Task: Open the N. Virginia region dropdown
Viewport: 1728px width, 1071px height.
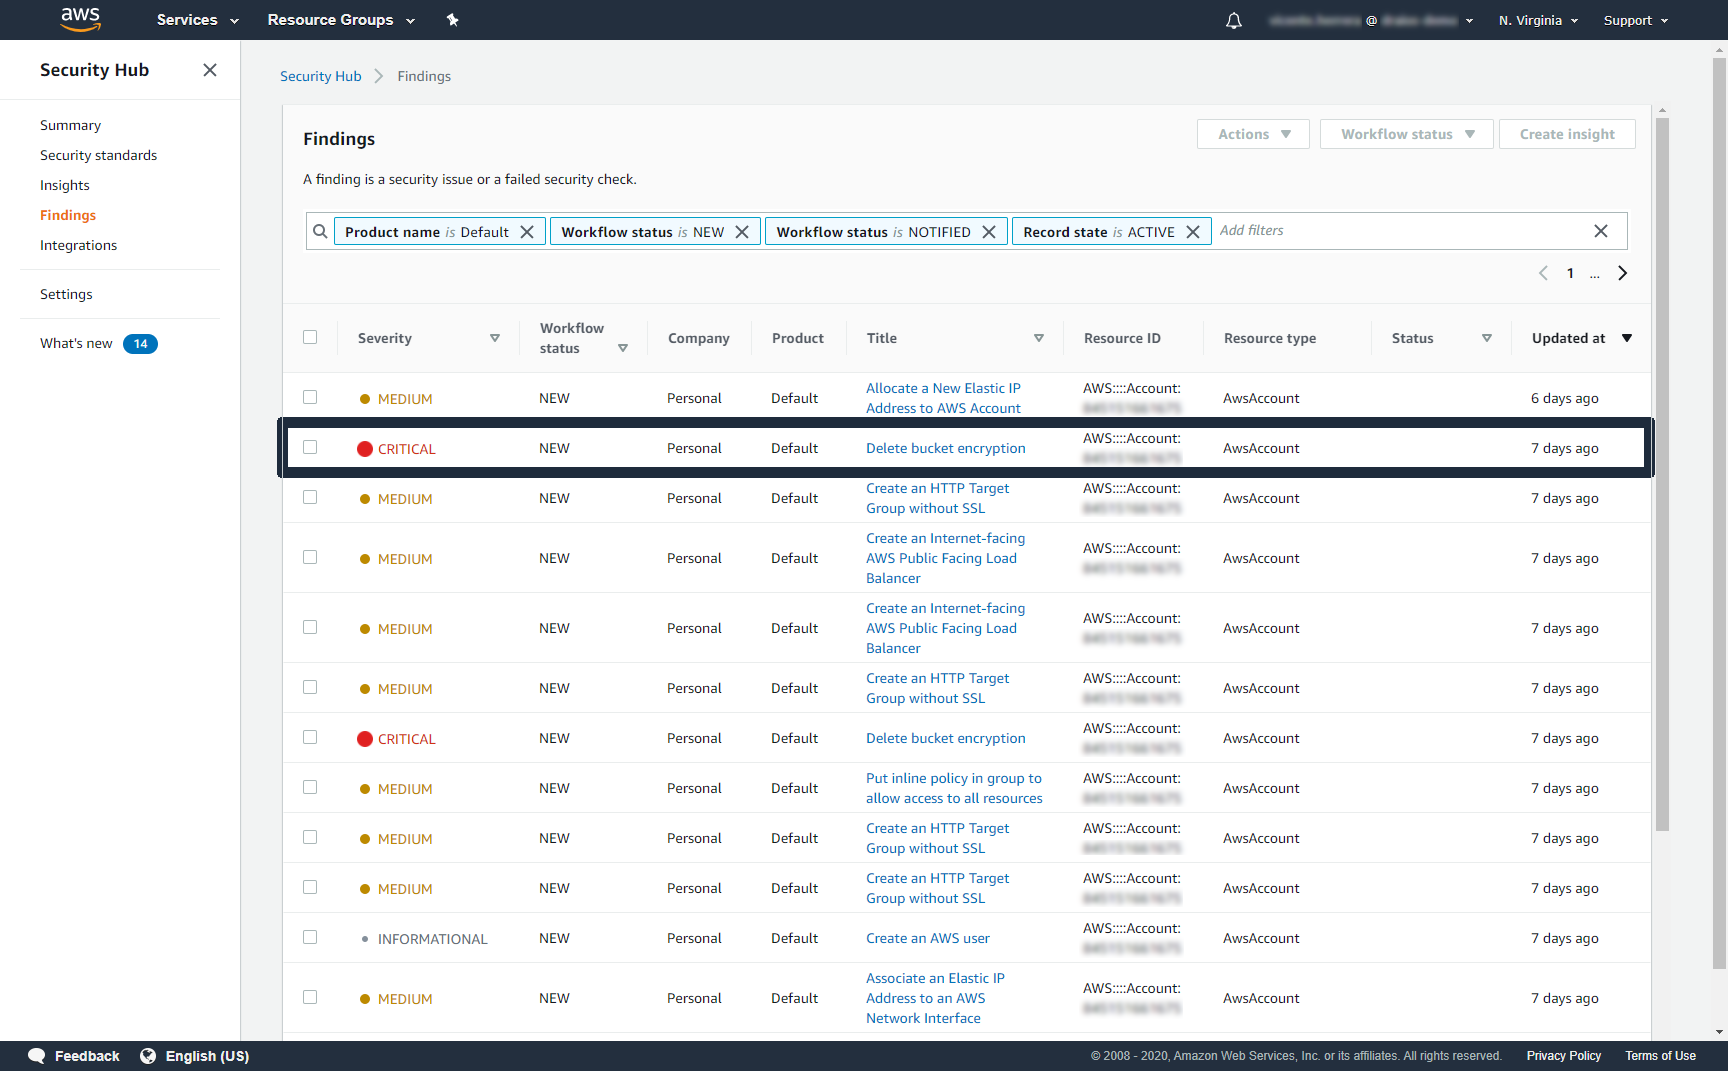Action: pos(1538,20)
